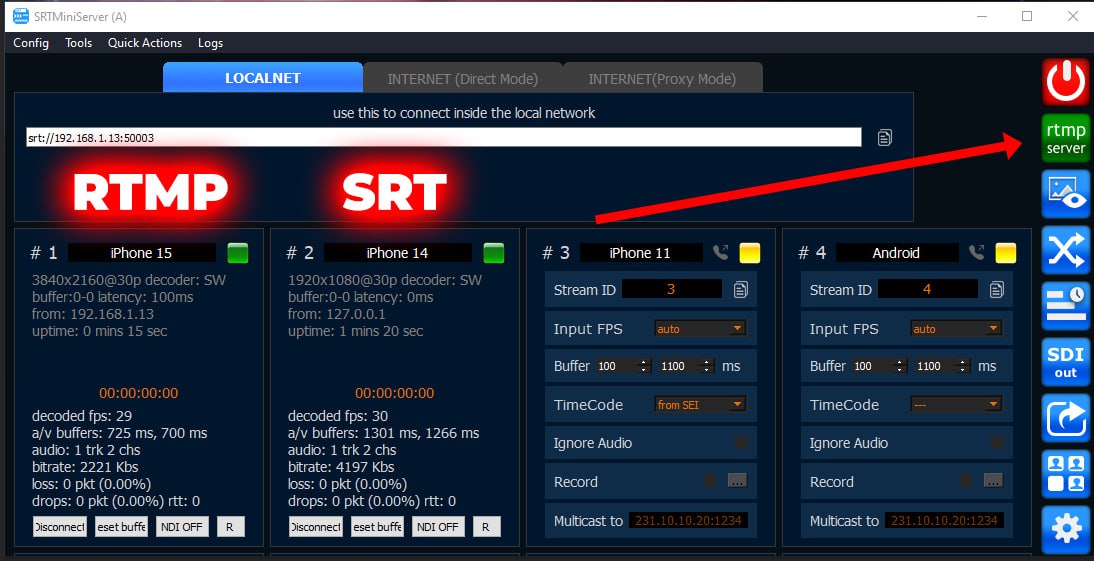Switch to INTERNET (Direct Mode) tab
Screen dimensions: 1094x561
(463, 78)
